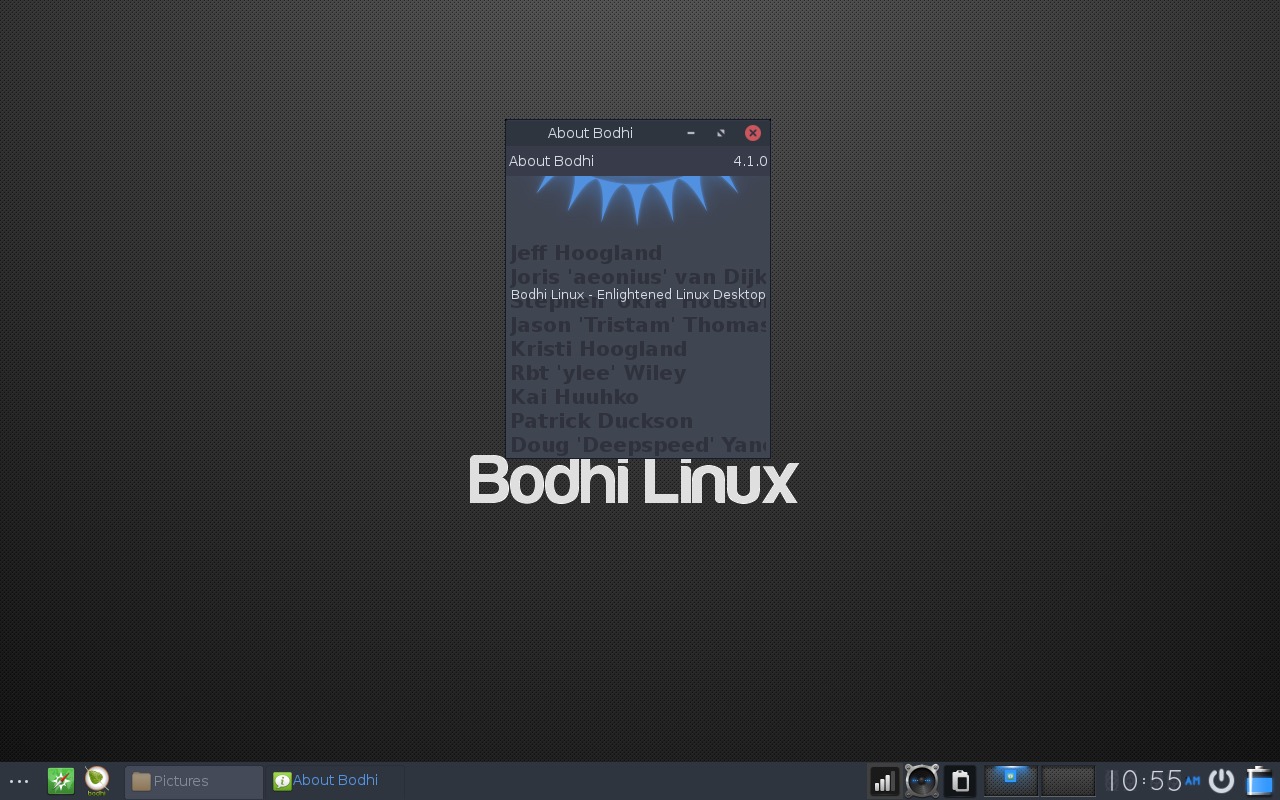Screen dimensions: 1280x800
Task: Click the network signal strength indicator
Action: [x=884, y=781]
